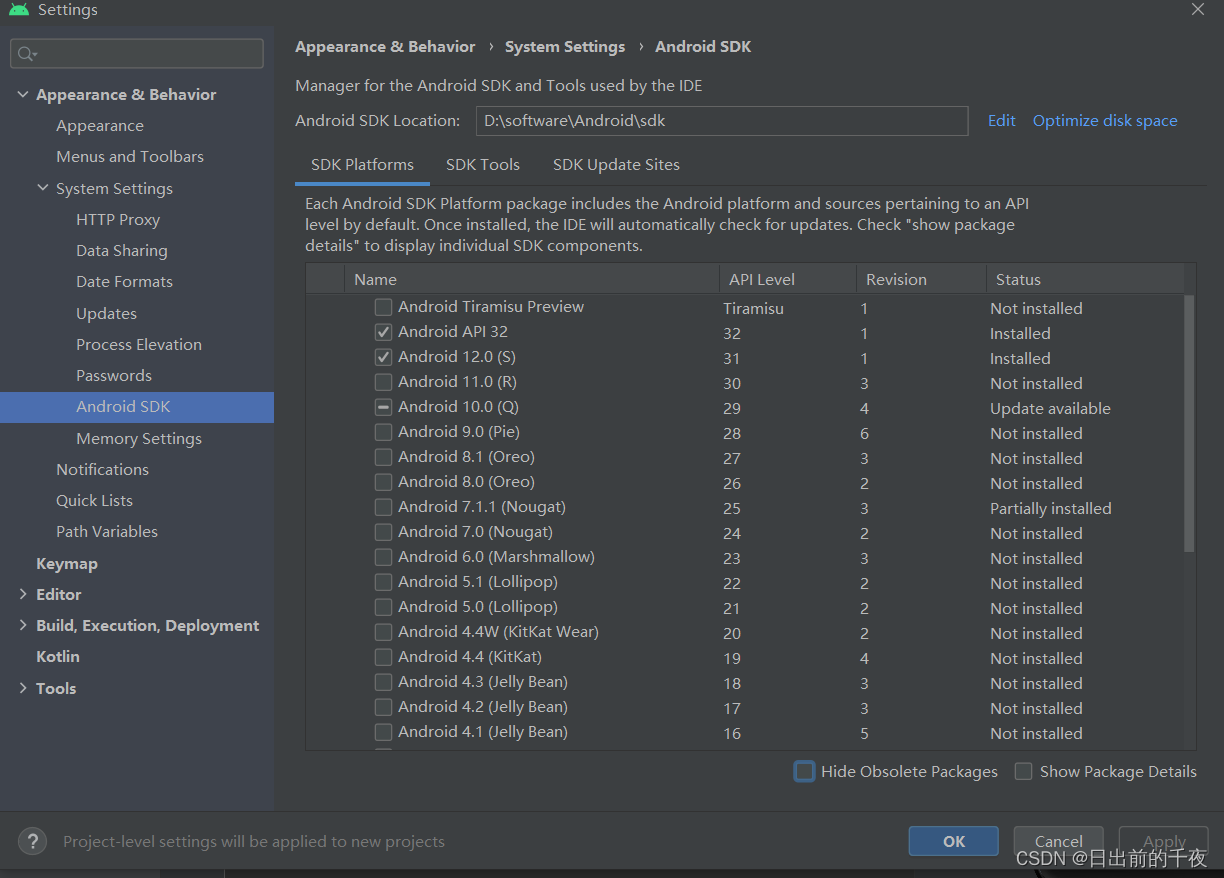
Task: Select Android 5.1 (Lollipop) row name
Action: pos(478,581)
